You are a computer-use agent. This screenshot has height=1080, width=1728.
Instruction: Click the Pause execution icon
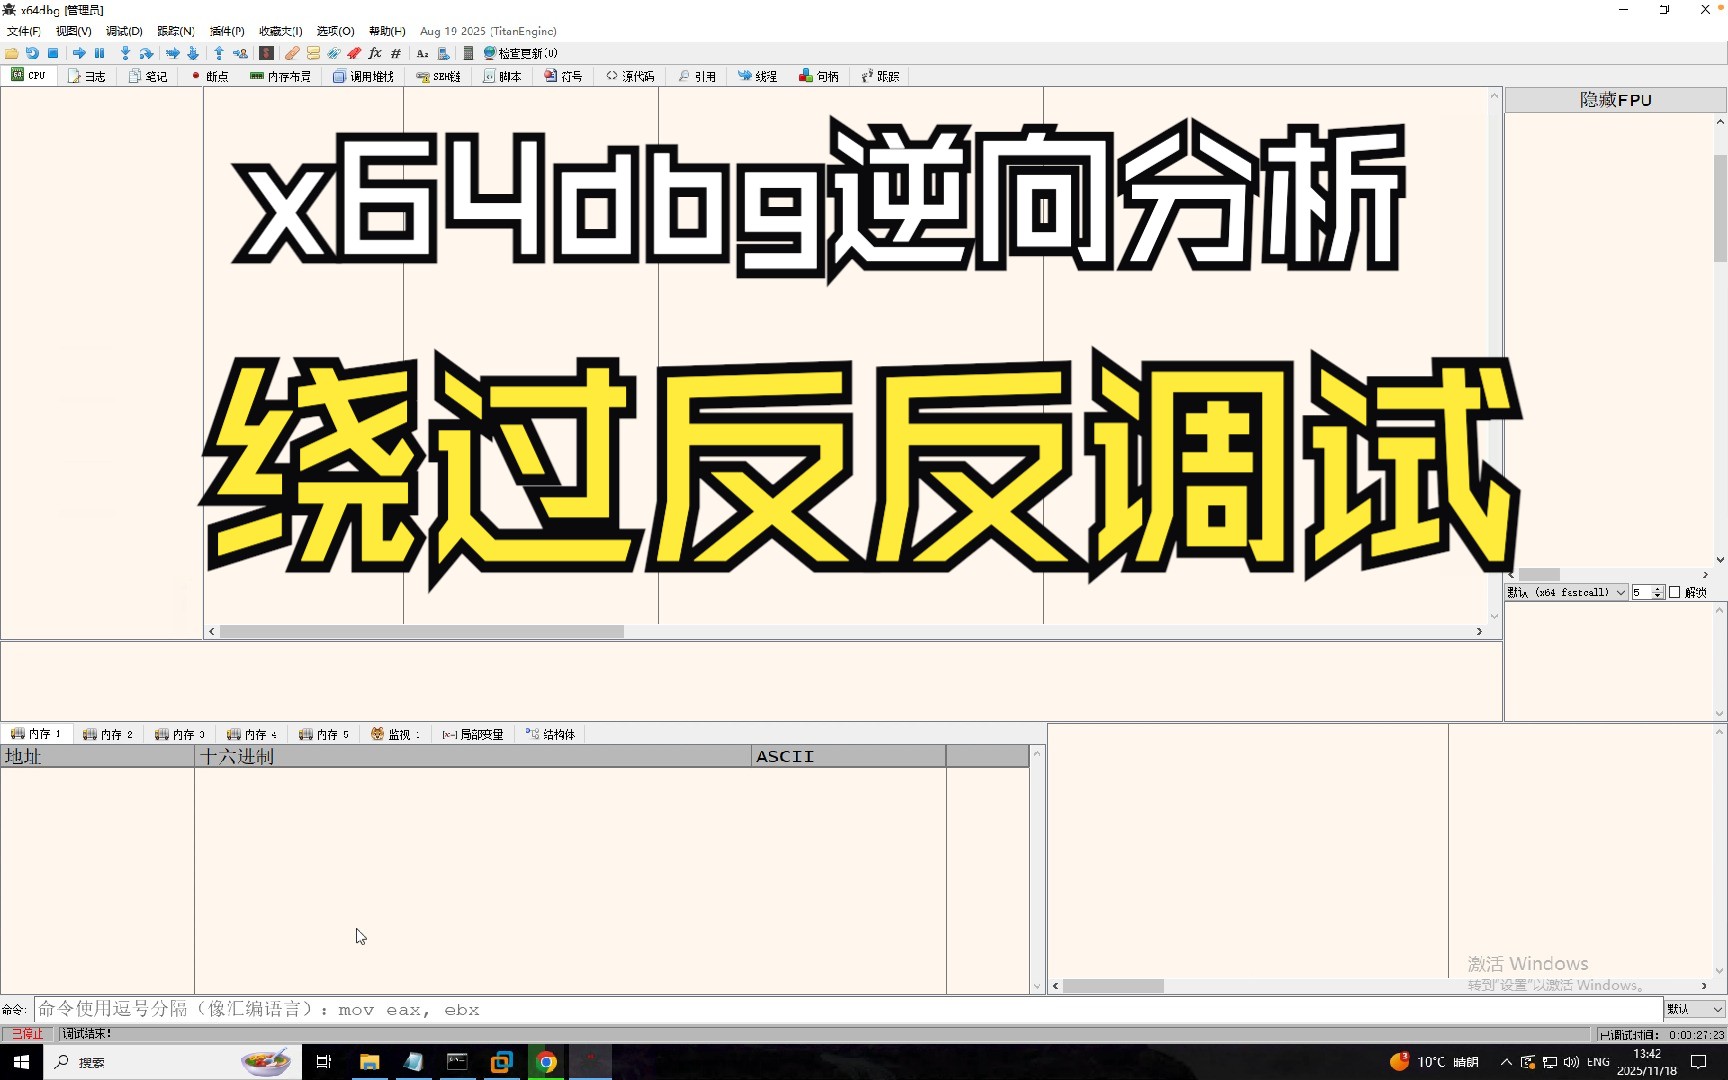100,53
